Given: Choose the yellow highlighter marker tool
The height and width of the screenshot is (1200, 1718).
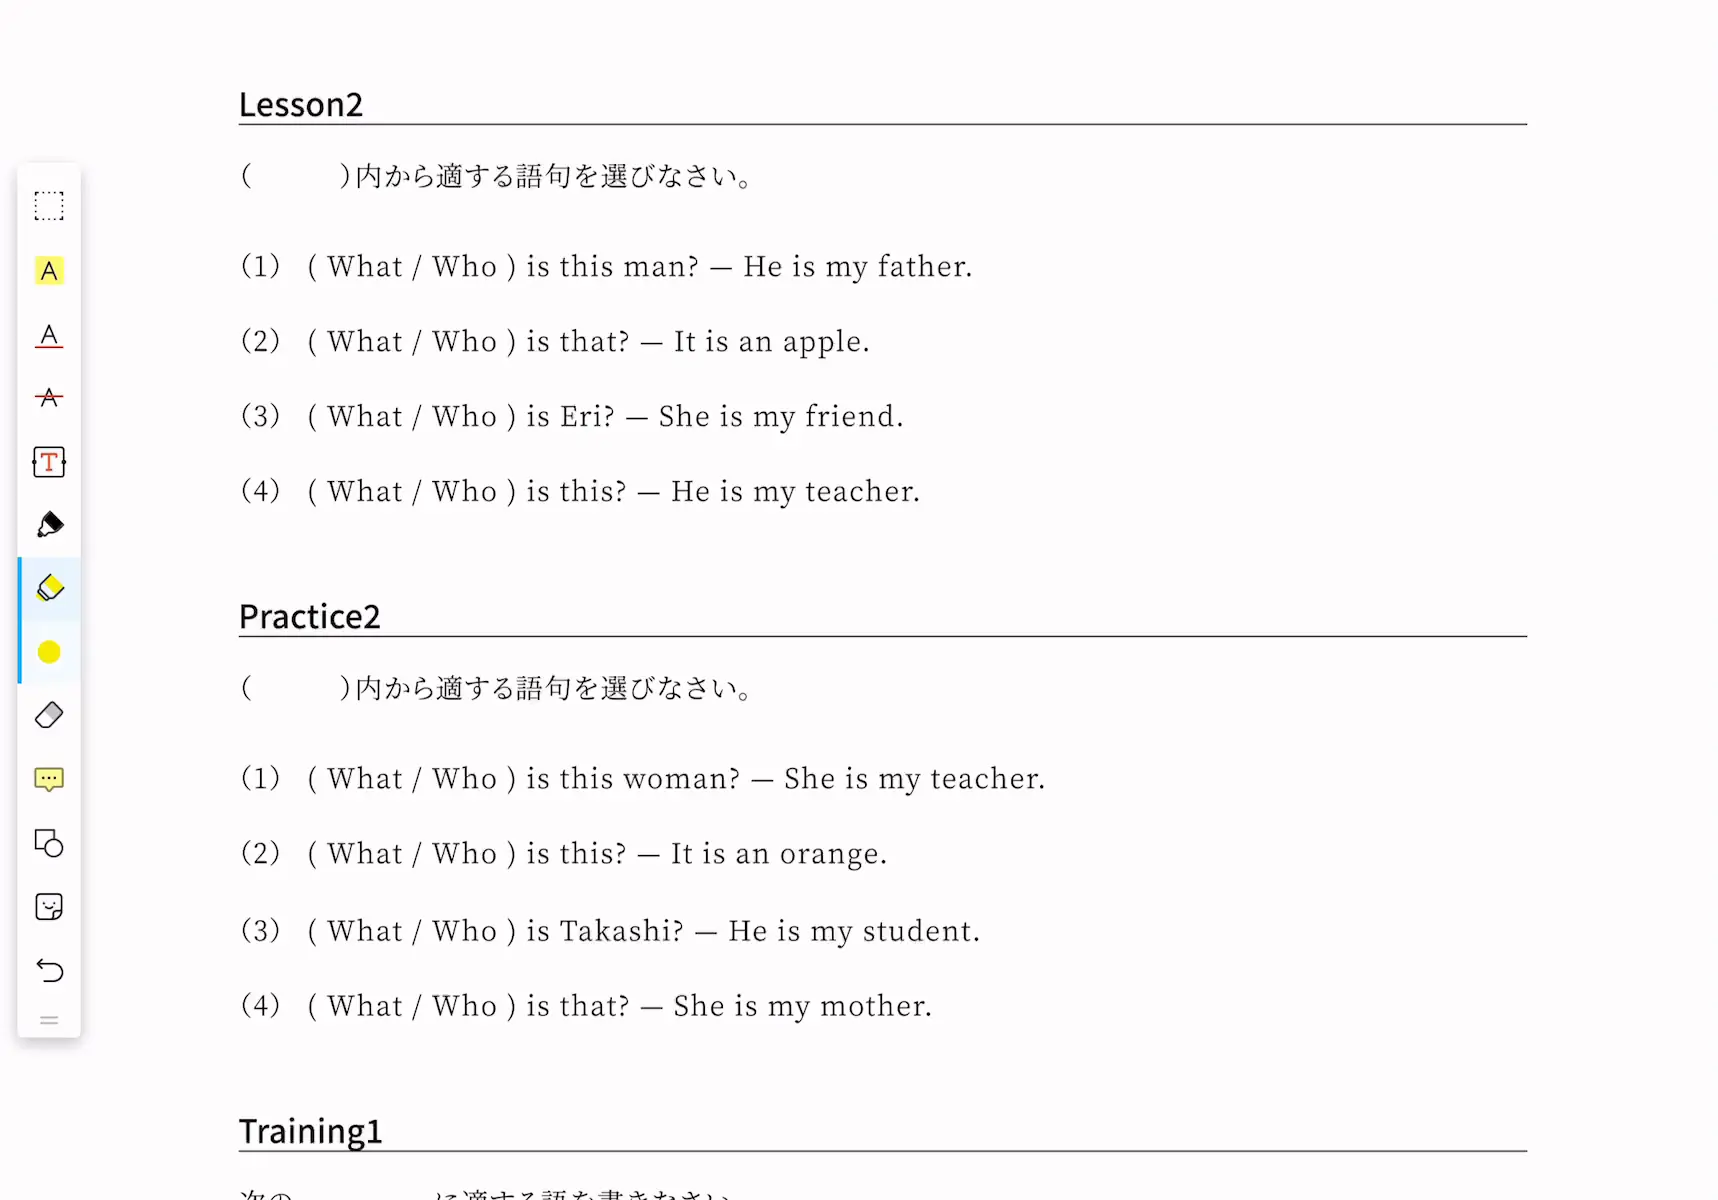Looking at the screenshot, I should pyautogui.click(x=49, y=588).
